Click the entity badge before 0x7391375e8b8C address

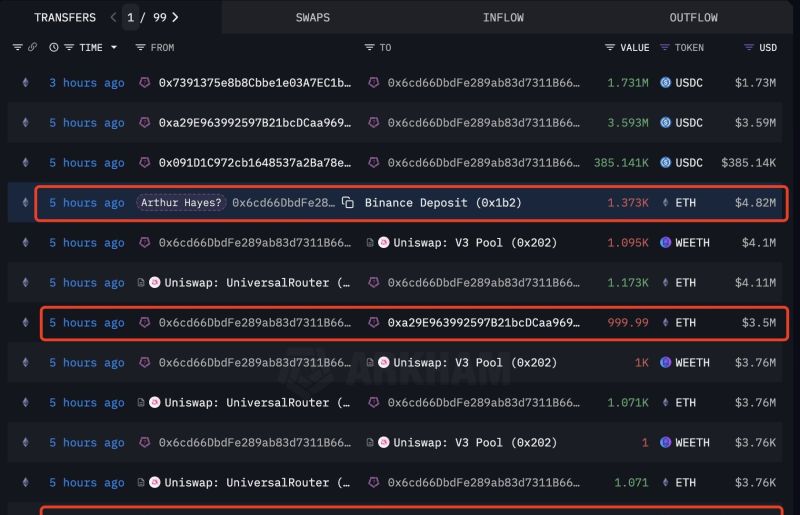[145, 82]
